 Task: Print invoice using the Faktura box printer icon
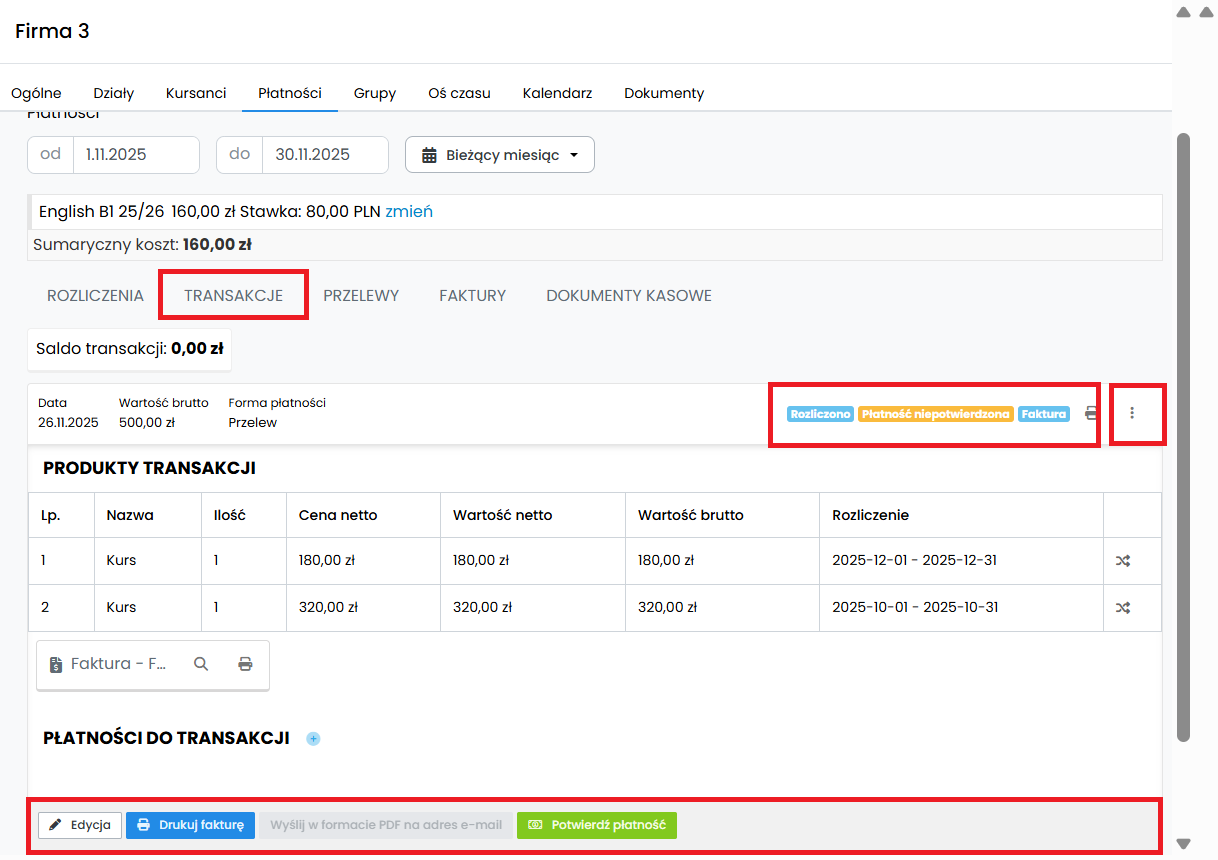pyautogui.click(x=245, y=664)
